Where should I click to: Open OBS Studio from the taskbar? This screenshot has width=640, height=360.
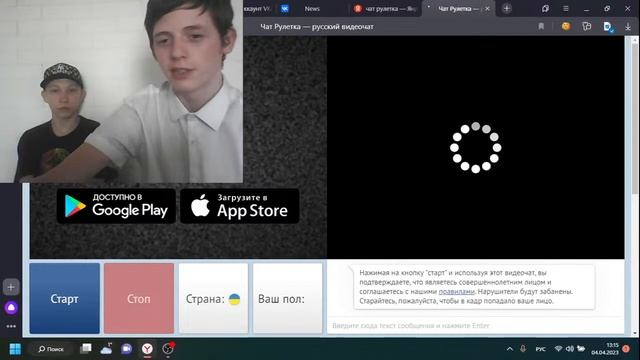point(168,349)
